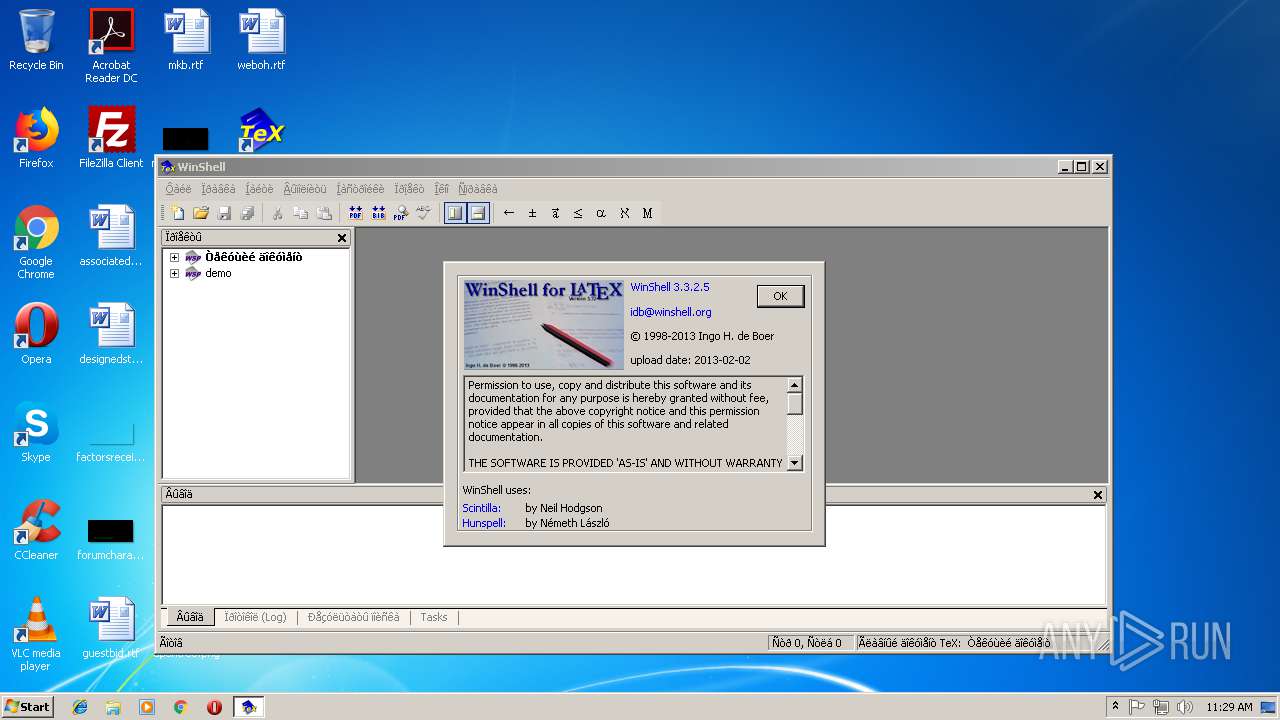Screen dimensions: 1280x720
Task: Click the WinShell for LaTeX logo image
Action: 544,324
